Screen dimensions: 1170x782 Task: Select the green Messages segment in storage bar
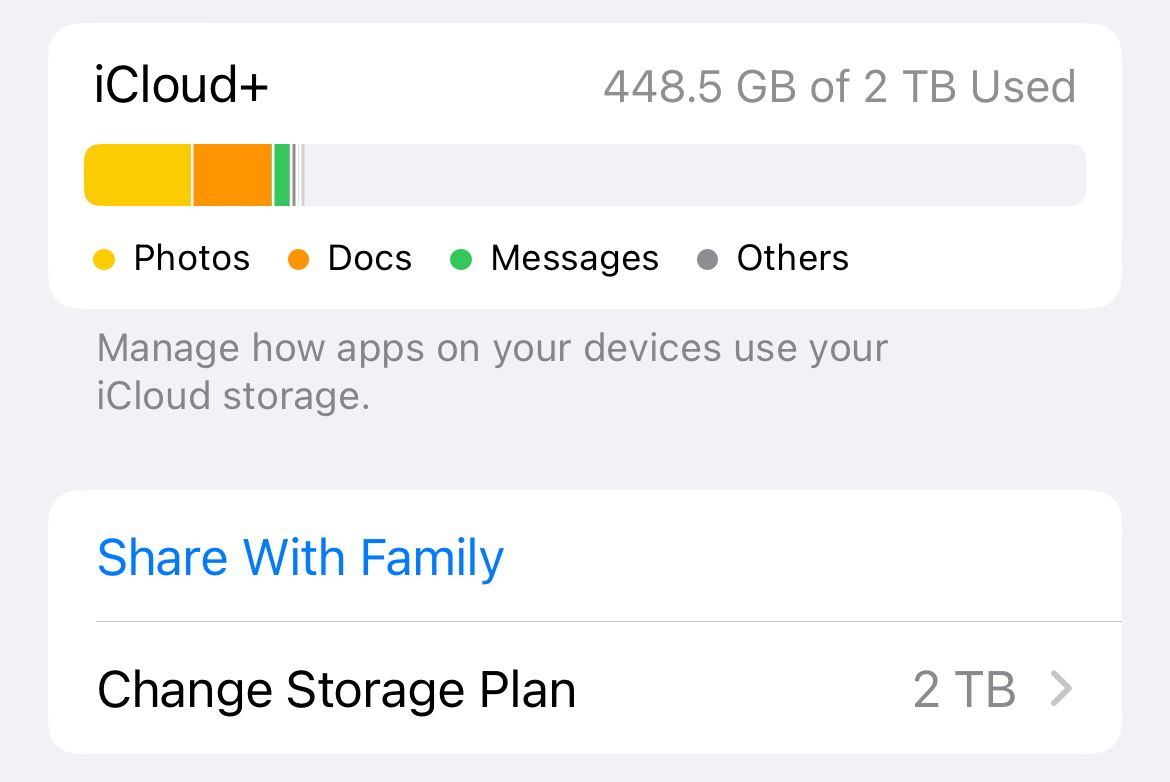click(x=283, y=175)
